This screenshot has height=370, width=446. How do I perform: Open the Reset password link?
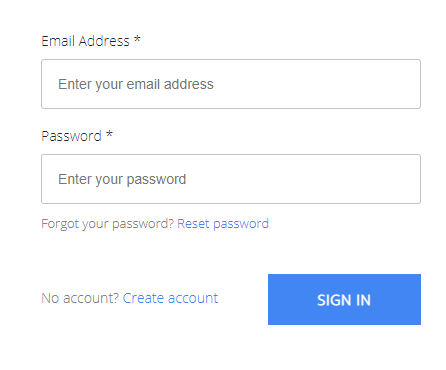pyautogui.click(x=223, y=224)
